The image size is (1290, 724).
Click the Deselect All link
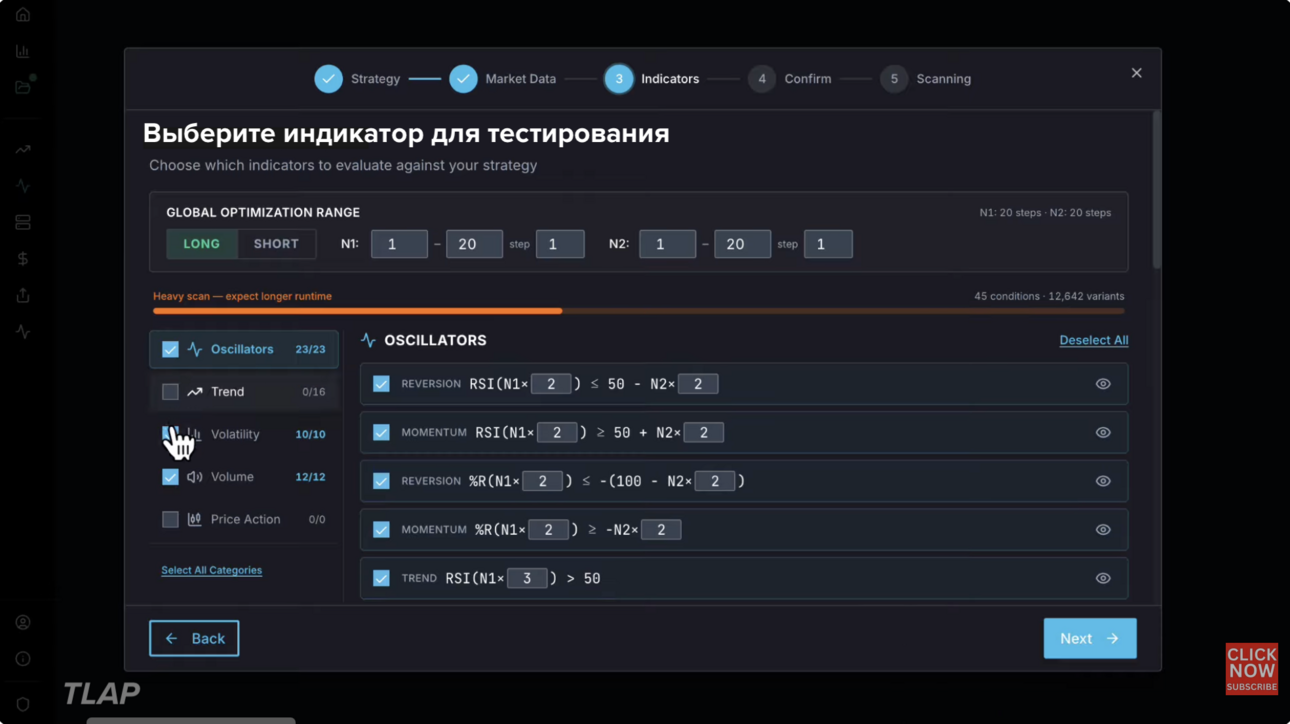point(1094,340)
